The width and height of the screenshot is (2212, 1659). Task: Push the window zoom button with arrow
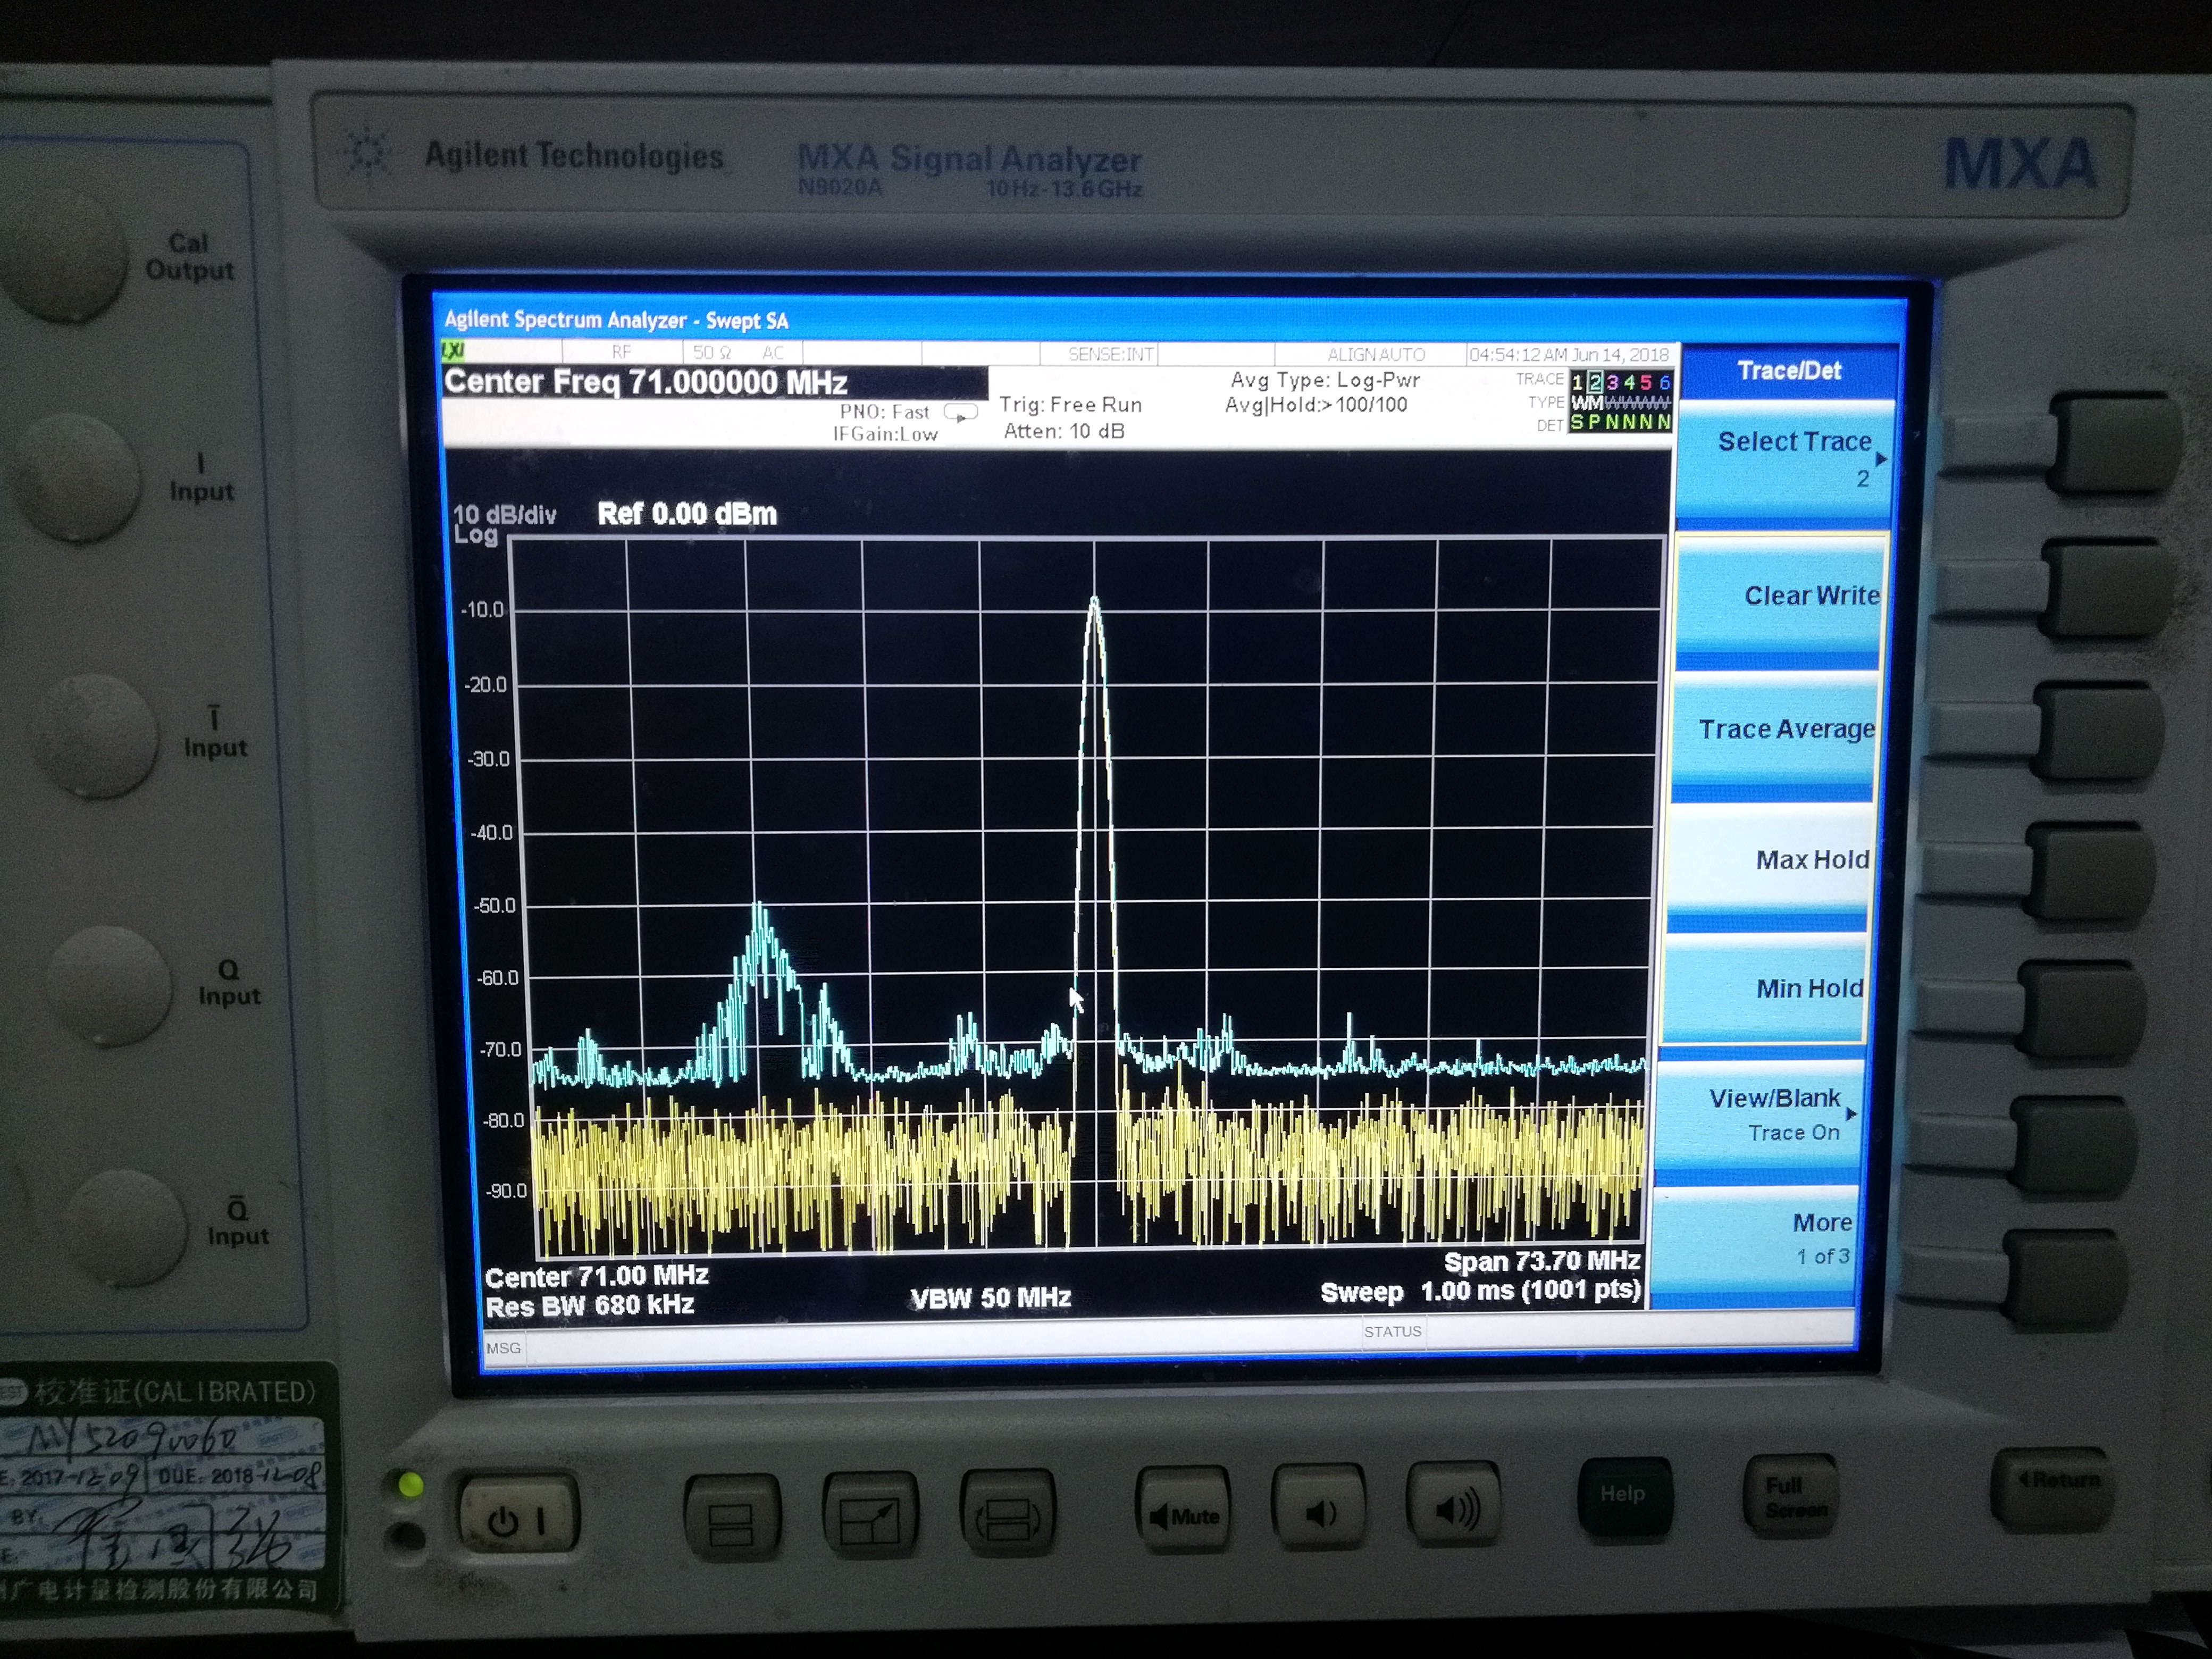coord(870,1515)
